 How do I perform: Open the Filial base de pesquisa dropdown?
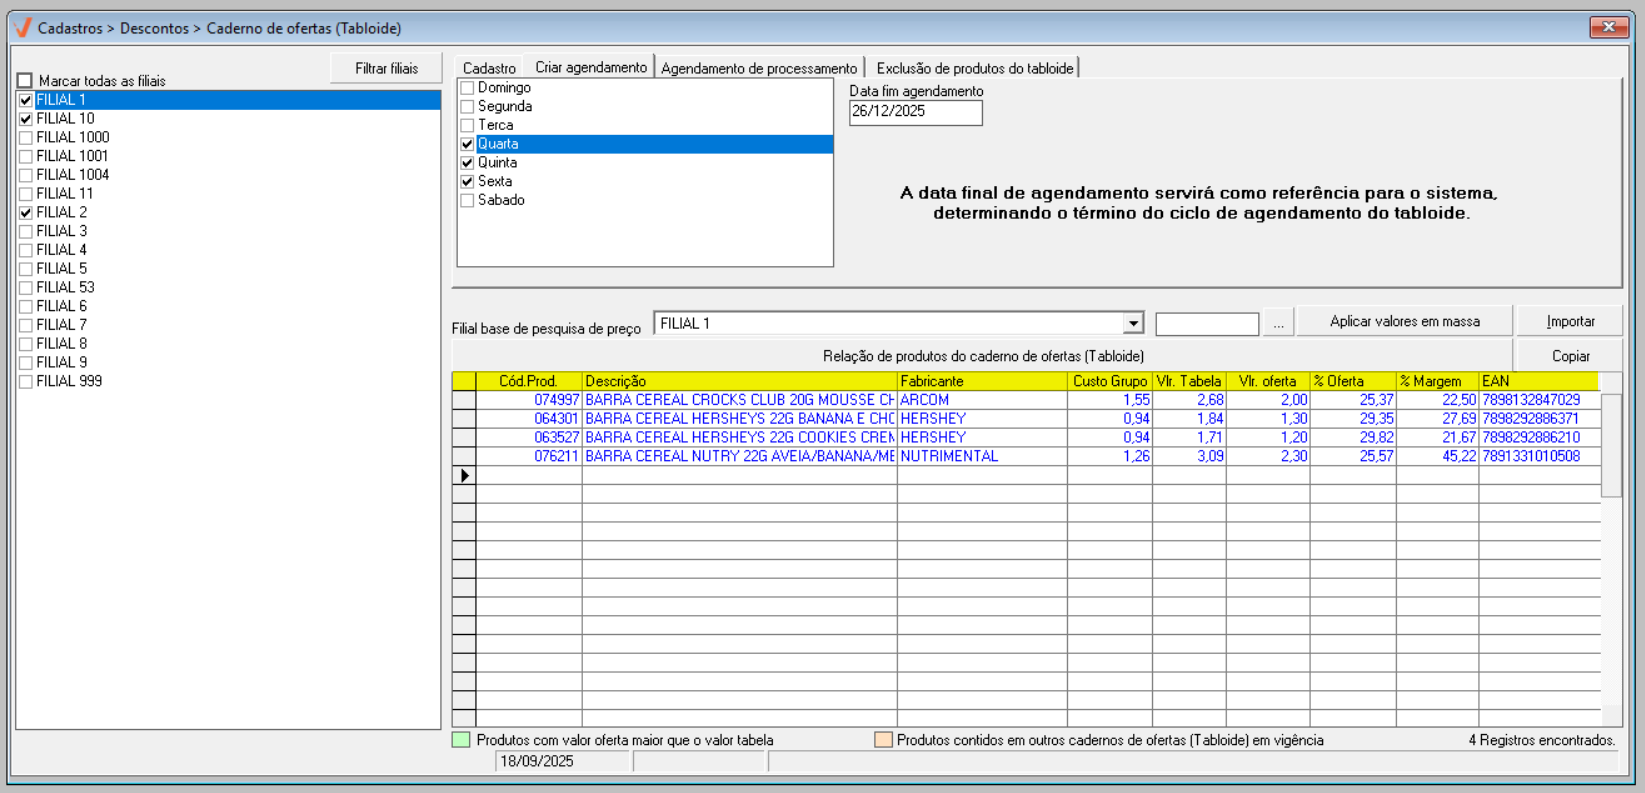[1132, 323]
